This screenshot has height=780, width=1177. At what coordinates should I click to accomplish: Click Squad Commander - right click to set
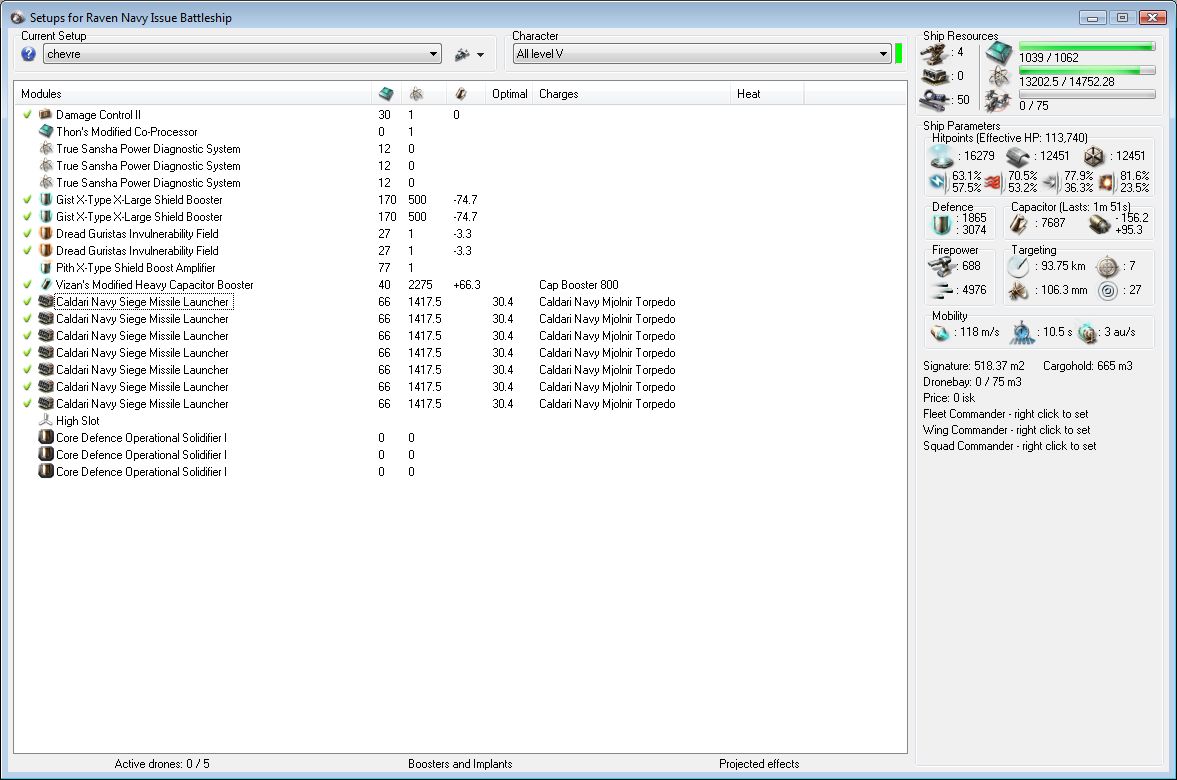tap(1010, 446)
